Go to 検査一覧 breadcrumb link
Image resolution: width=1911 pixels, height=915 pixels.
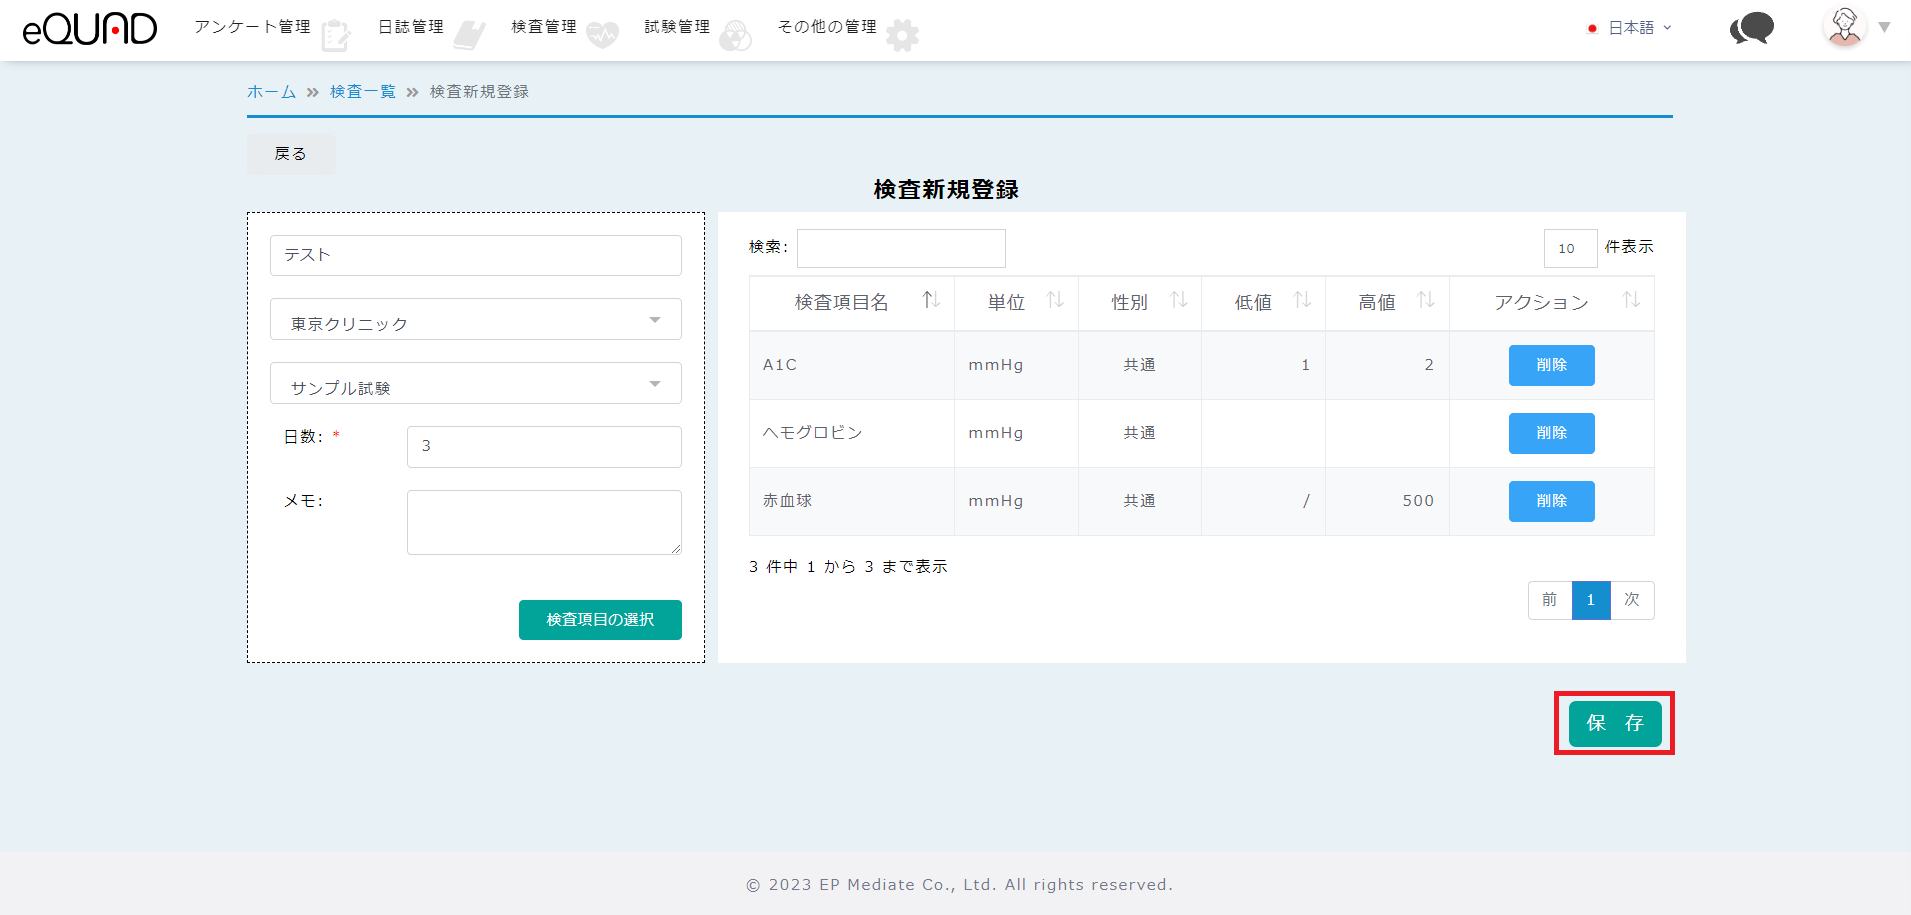click(362, 92)
